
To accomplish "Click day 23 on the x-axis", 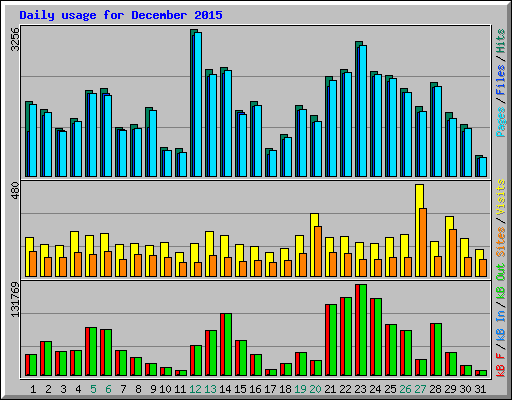I will pos(361,389).
